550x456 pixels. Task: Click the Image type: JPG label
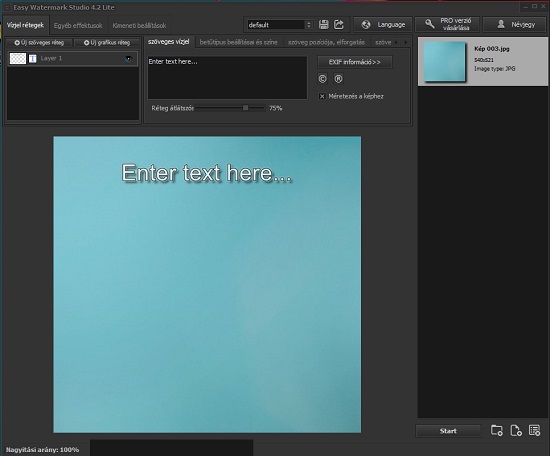click(495, 69)
